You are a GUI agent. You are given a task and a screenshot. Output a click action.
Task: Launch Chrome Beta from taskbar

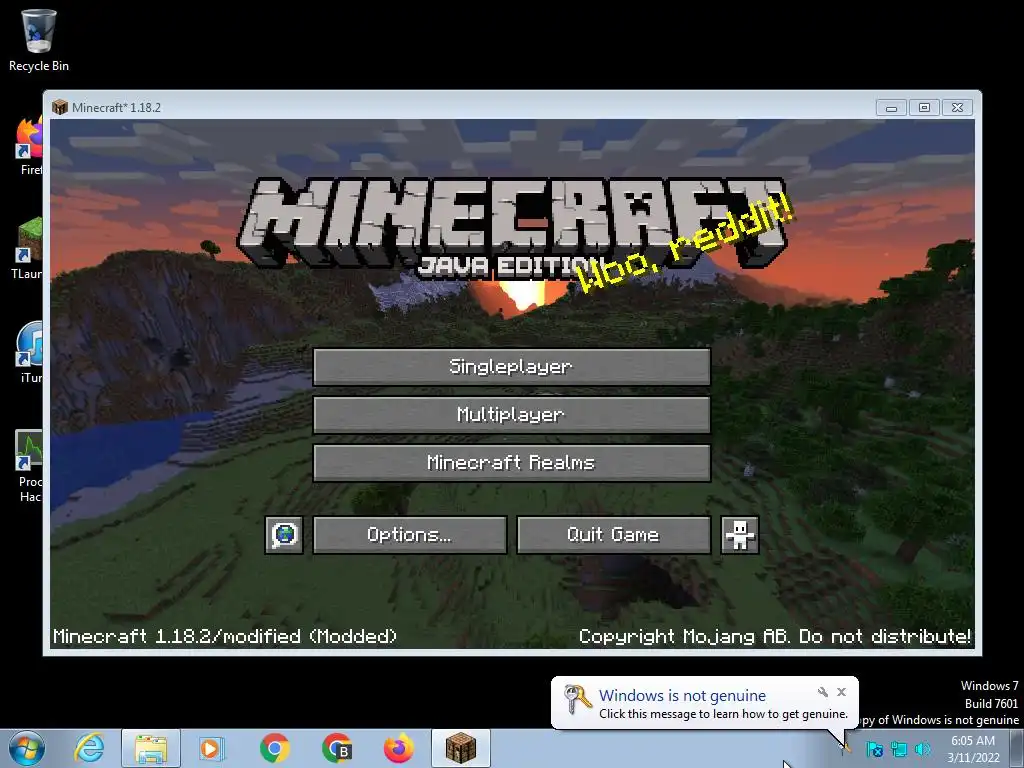337,748
